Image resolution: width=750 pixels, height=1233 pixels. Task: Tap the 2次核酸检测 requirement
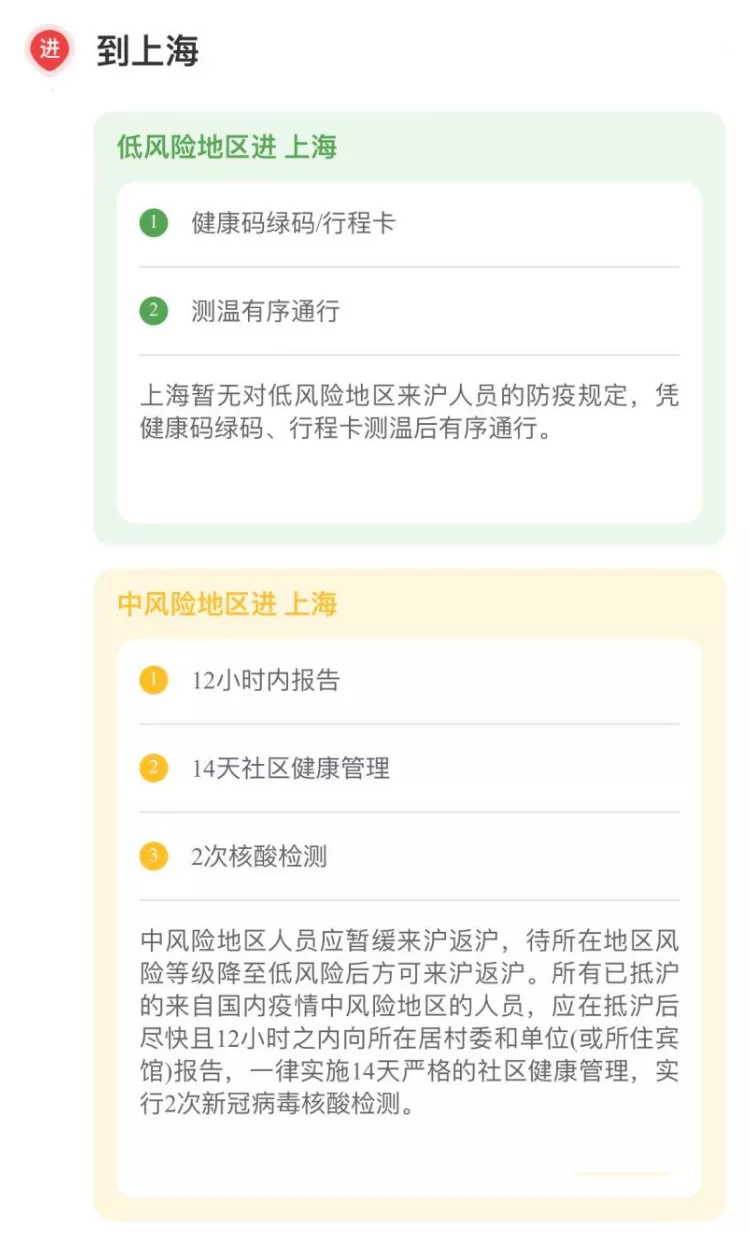click(259, 856)
